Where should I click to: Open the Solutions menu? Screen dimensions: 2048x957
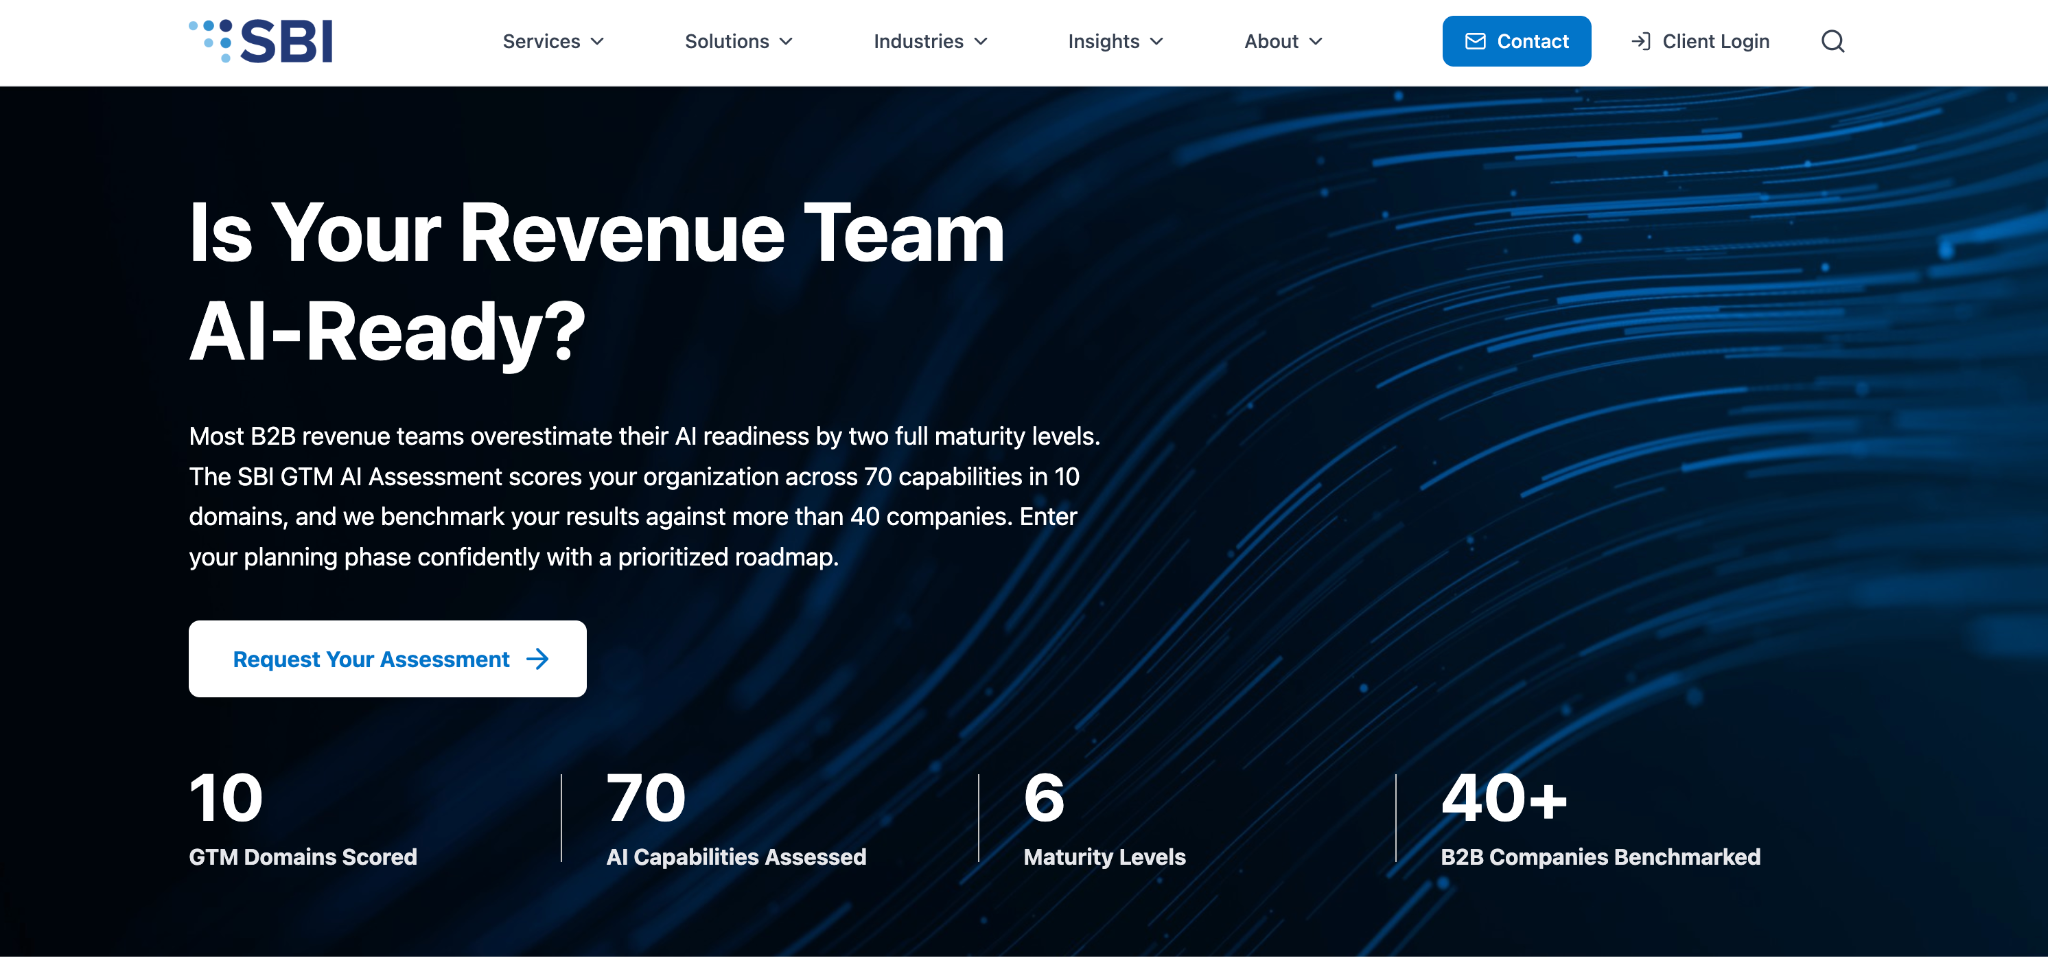(x=739, y=41)
